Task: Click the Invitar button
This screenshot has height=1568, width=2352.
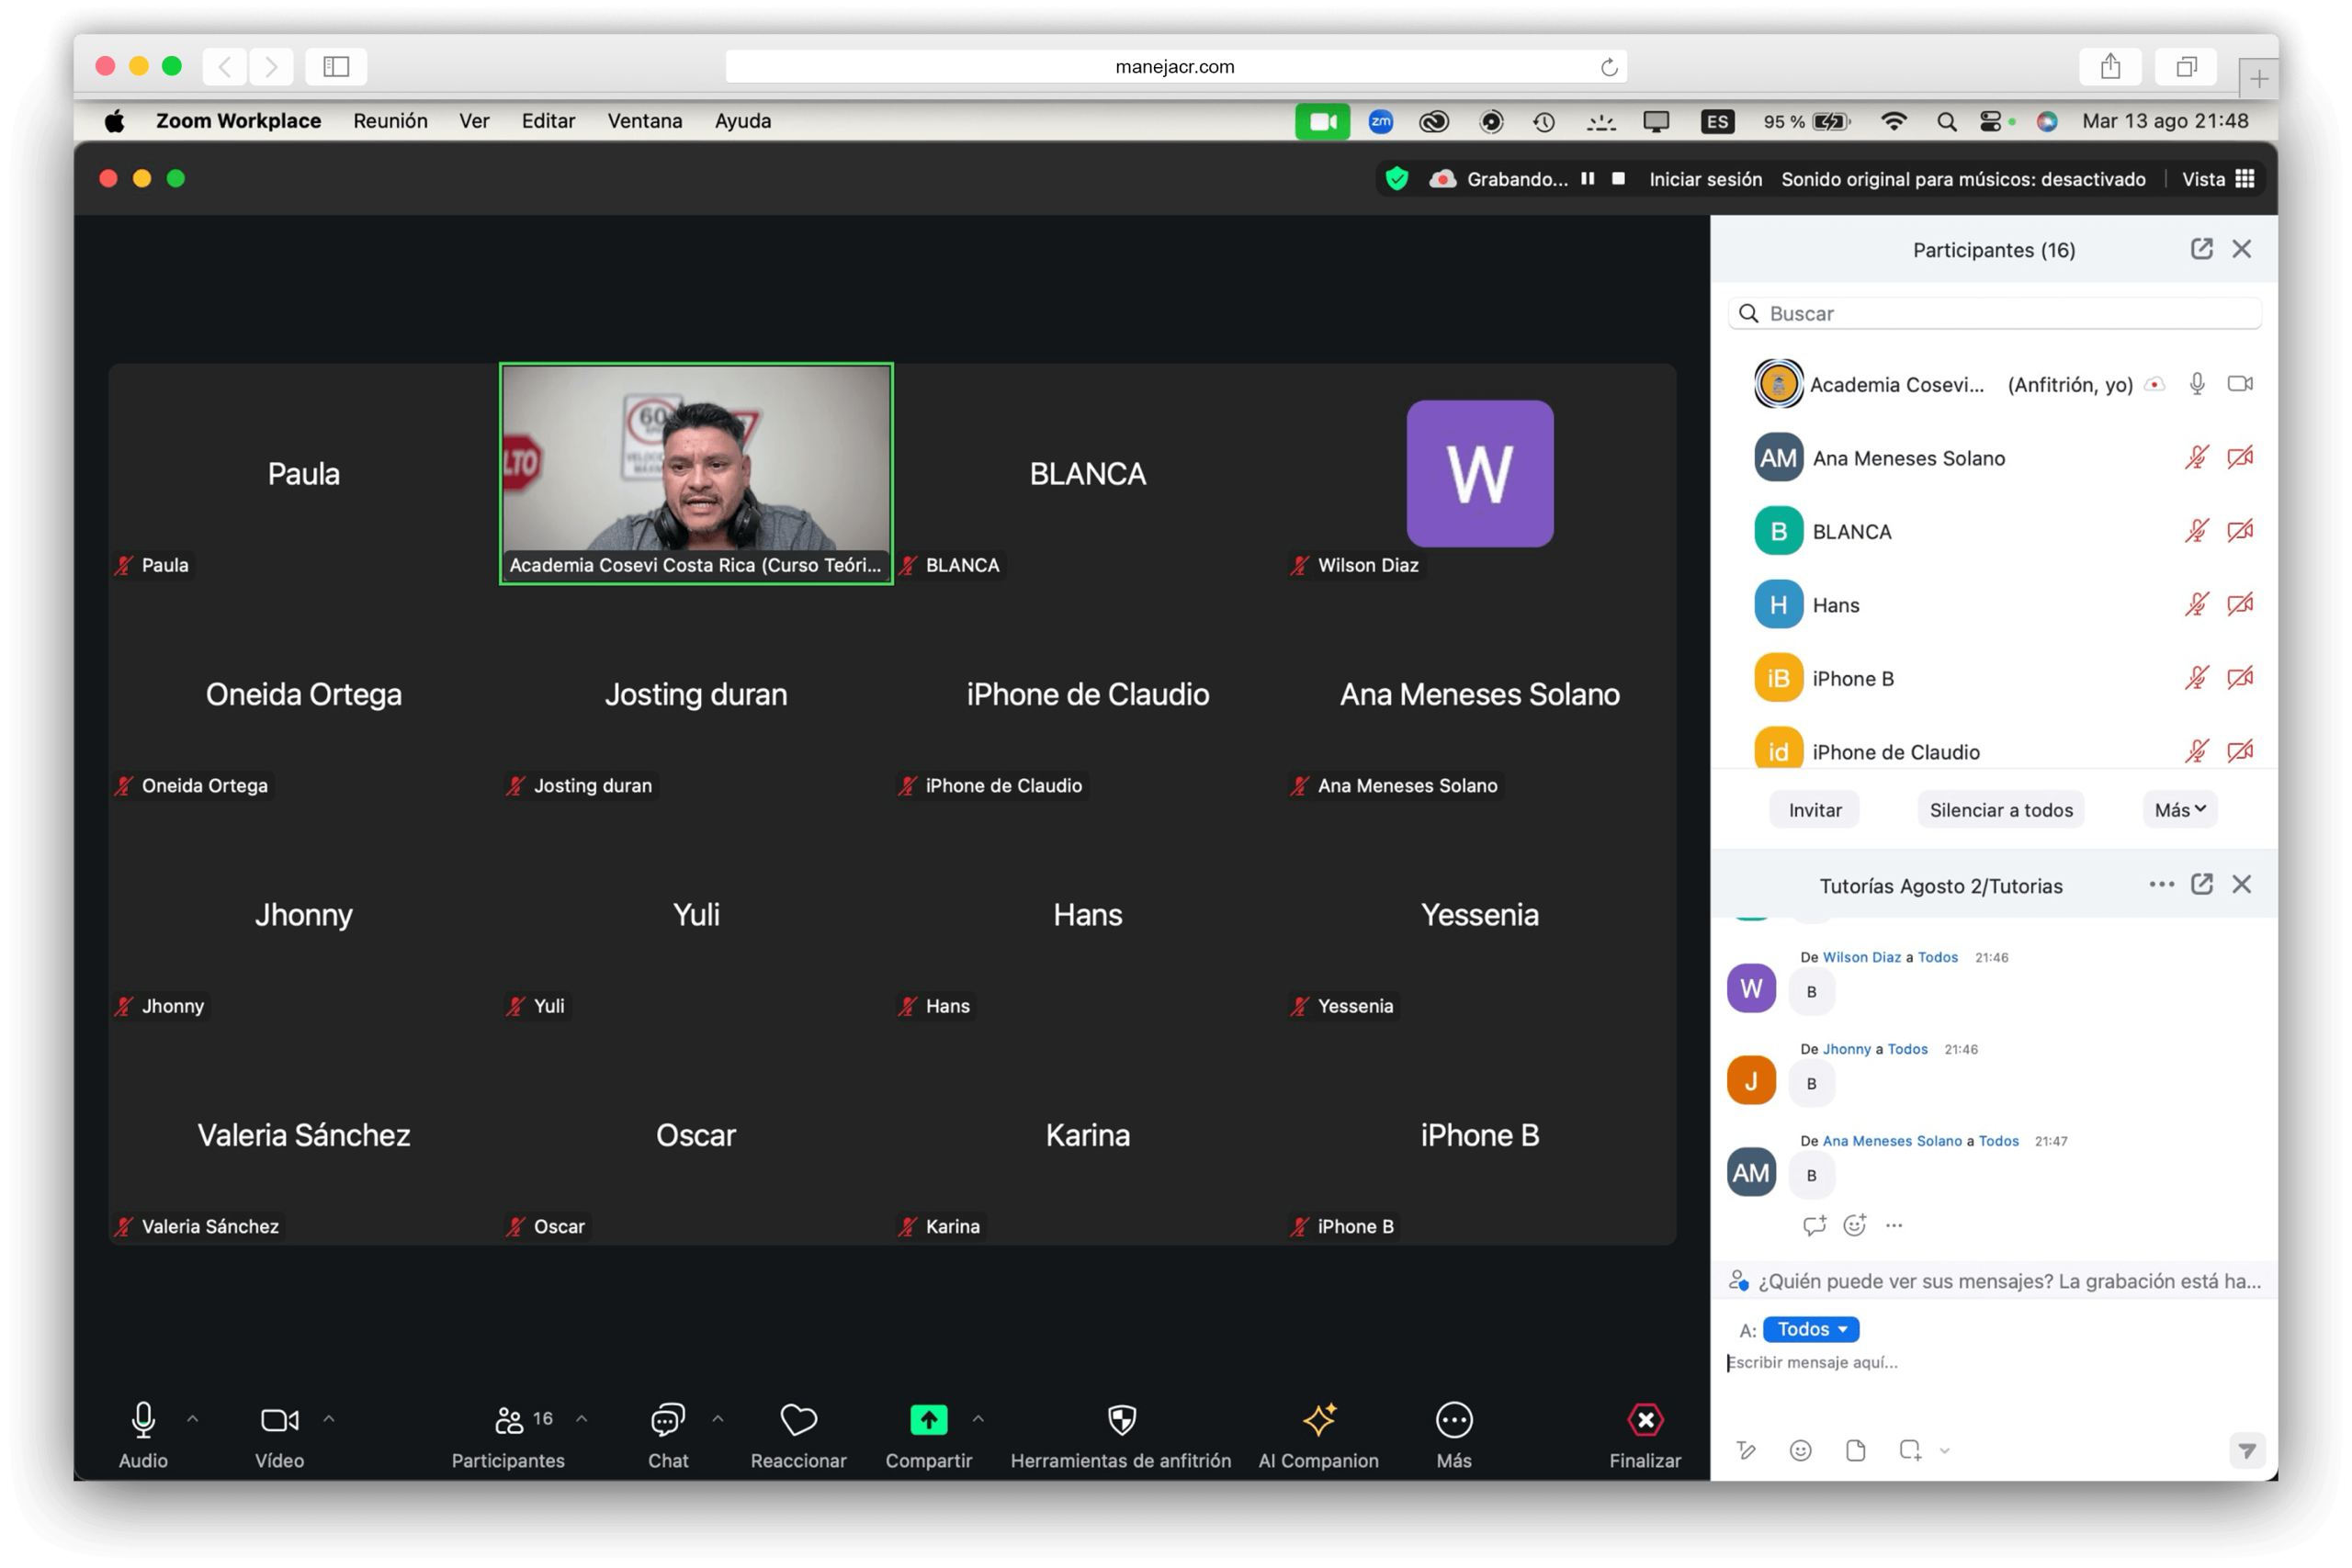Action: (x=1815, y=810)
